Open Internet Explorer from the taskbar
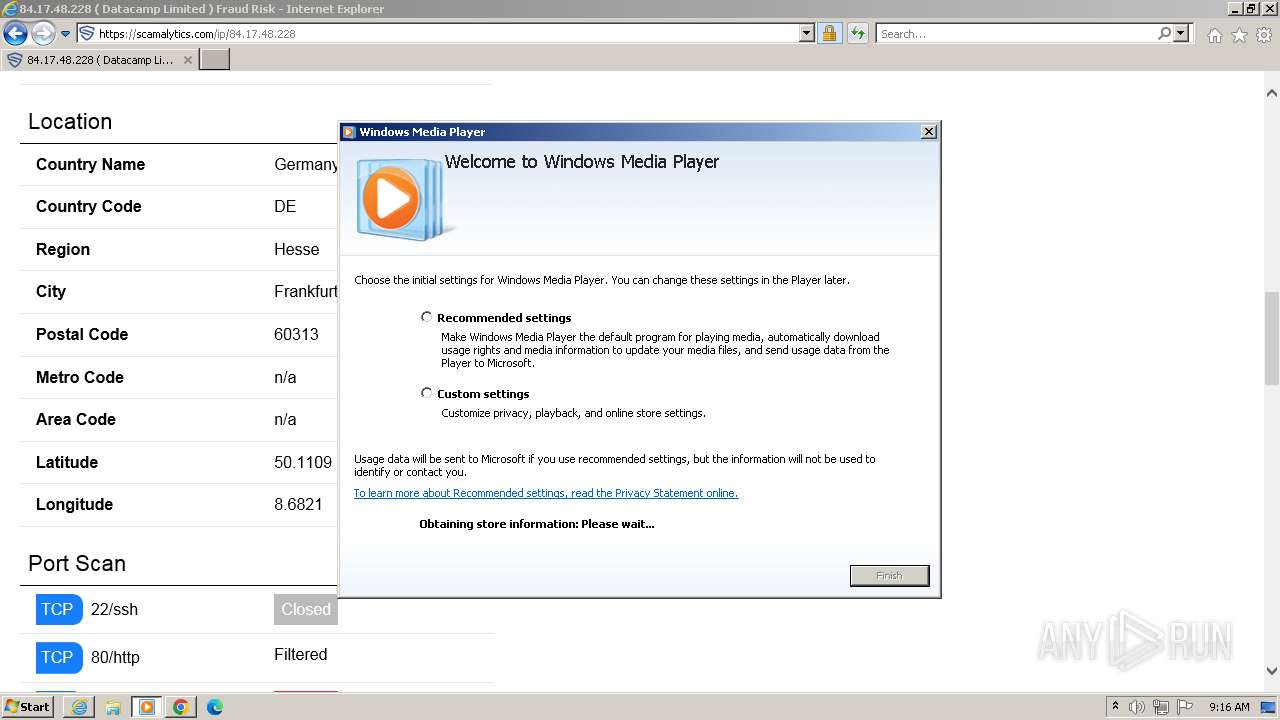 coord(79,707)
